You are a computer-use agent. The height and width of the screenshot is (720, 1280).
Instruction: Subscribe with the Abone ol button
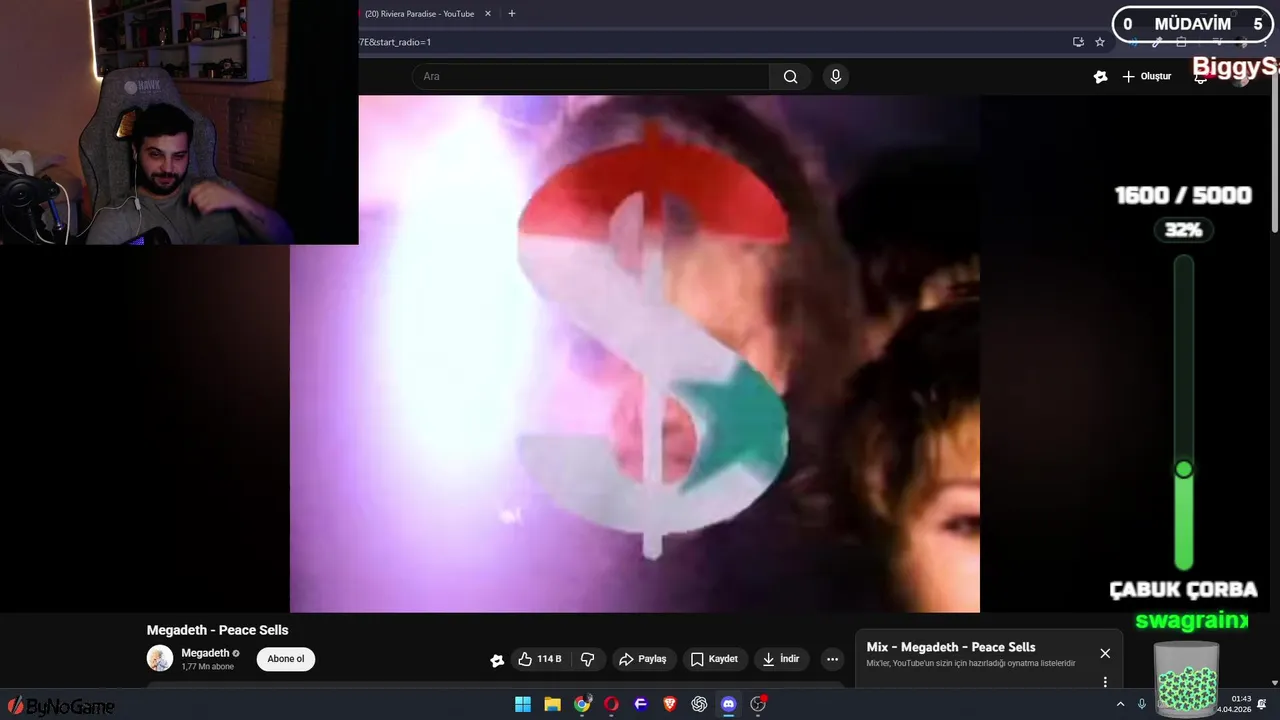(286, 659)
